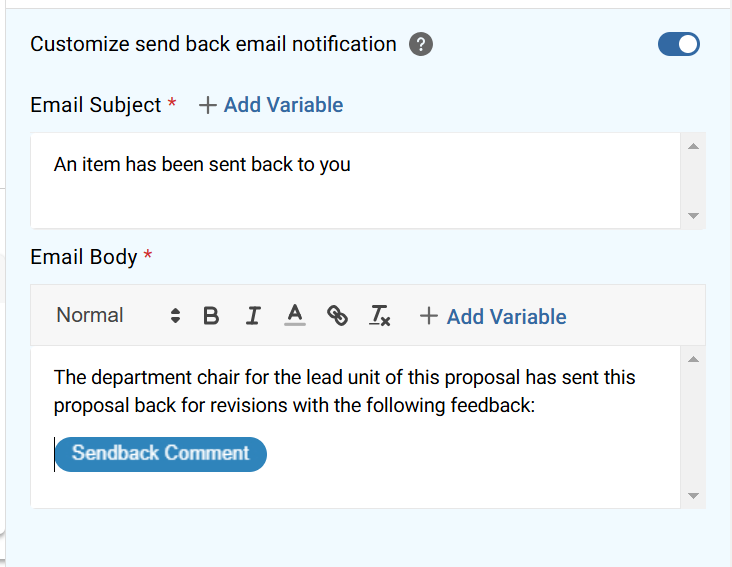This screenshot has height=567, width=732.
Task: Toggle bold formatting in email body
Action: (x=211, y=316)
